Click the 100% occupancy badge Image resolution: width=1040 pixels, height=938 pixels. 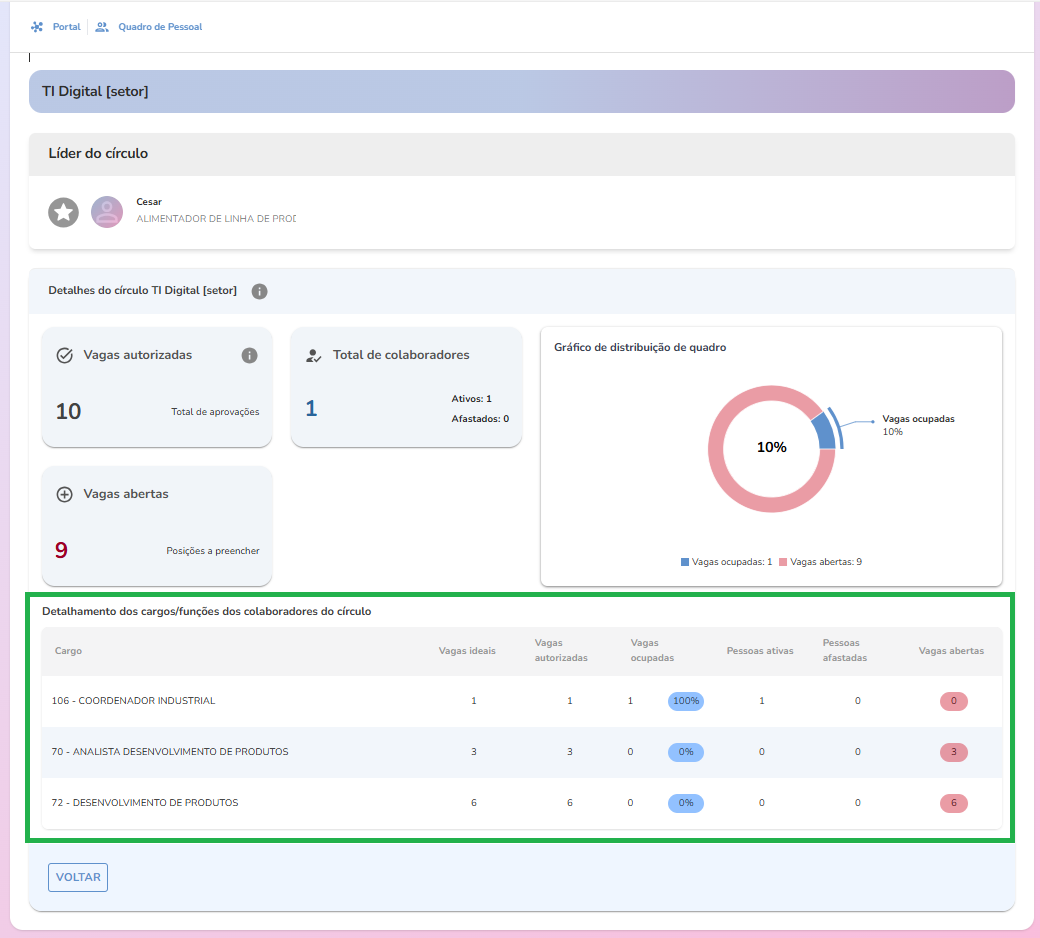(686, 701)
